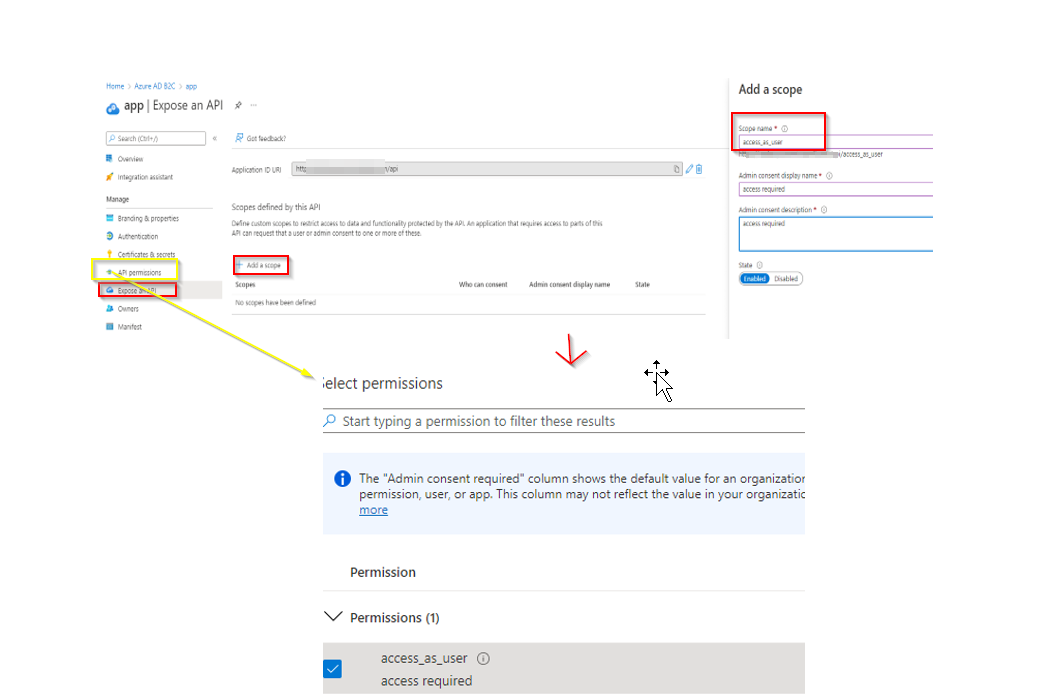1050x700 pixels.
Task: Show info tooltip for Admin consent display name
Action: (x=829, y=176)
